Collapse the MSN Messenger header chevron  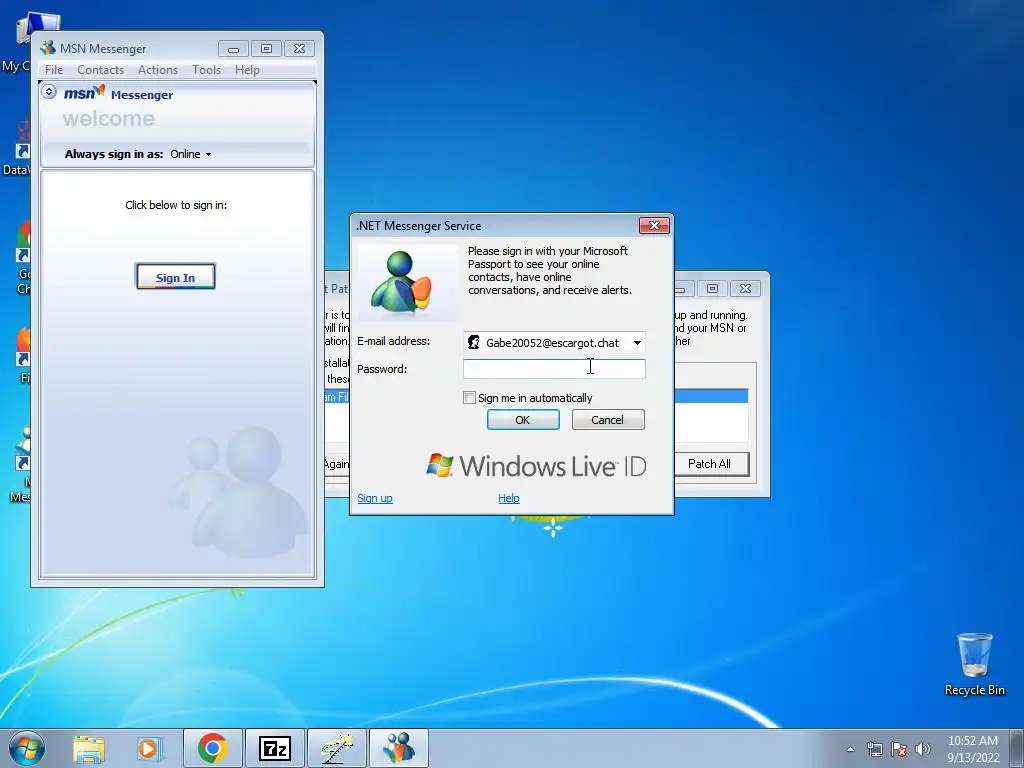click(48, 91)
